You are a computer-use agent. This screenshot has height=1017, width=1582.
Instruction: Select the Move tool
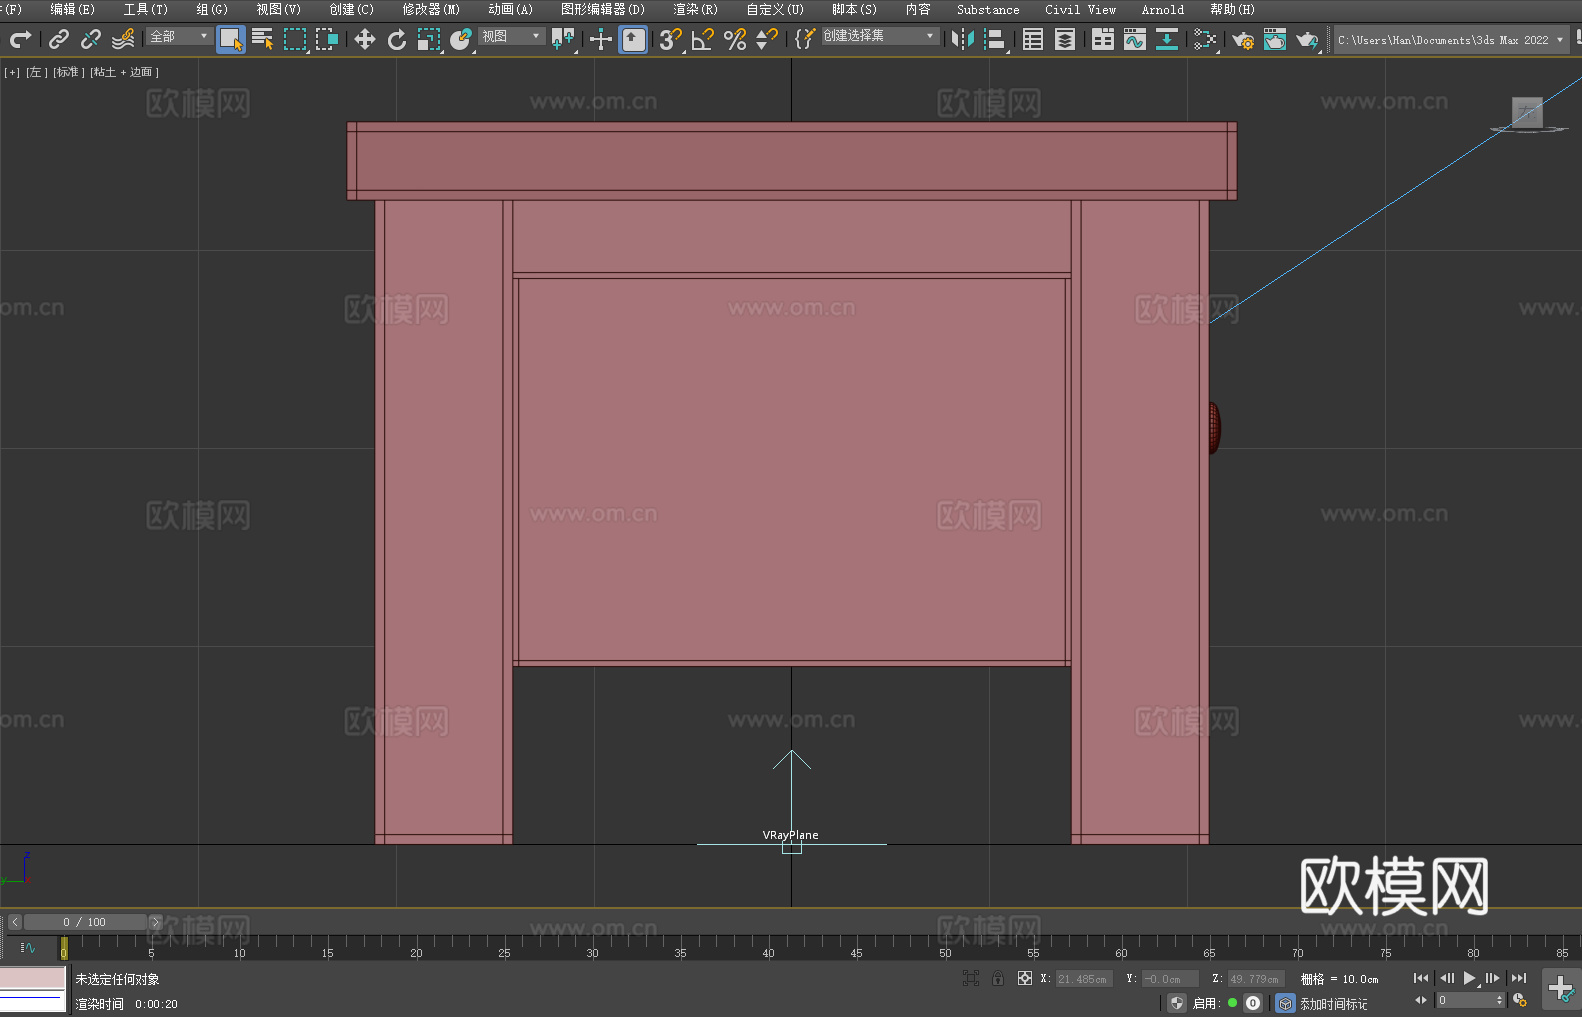tap(365, 39)
